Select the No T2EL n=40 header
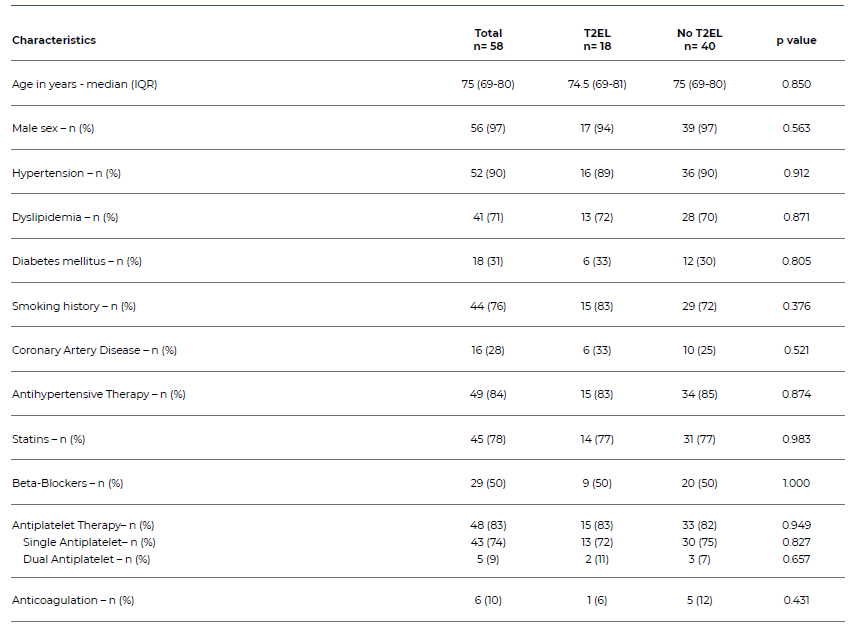This screenshot has width=853, height=632. click(x=699, y=40)
